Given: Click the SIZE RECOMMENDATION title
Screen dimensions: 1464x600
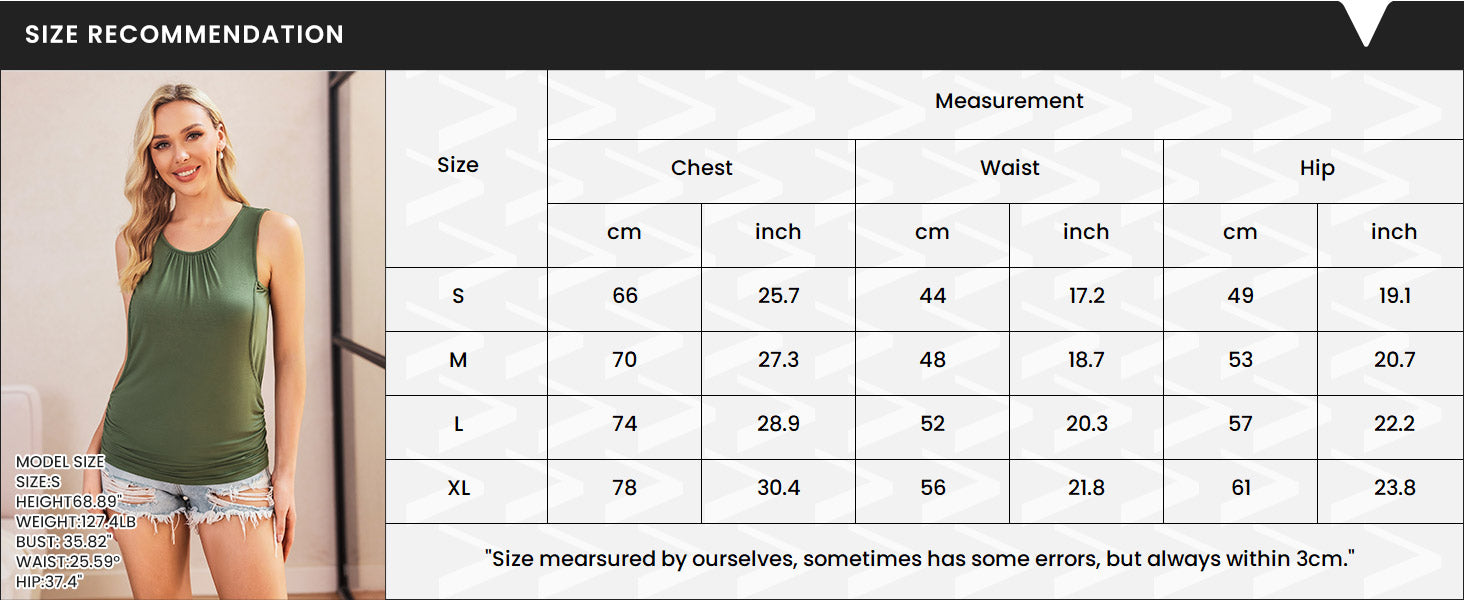Looking at the screenshot, I should (x=184, y=34).
